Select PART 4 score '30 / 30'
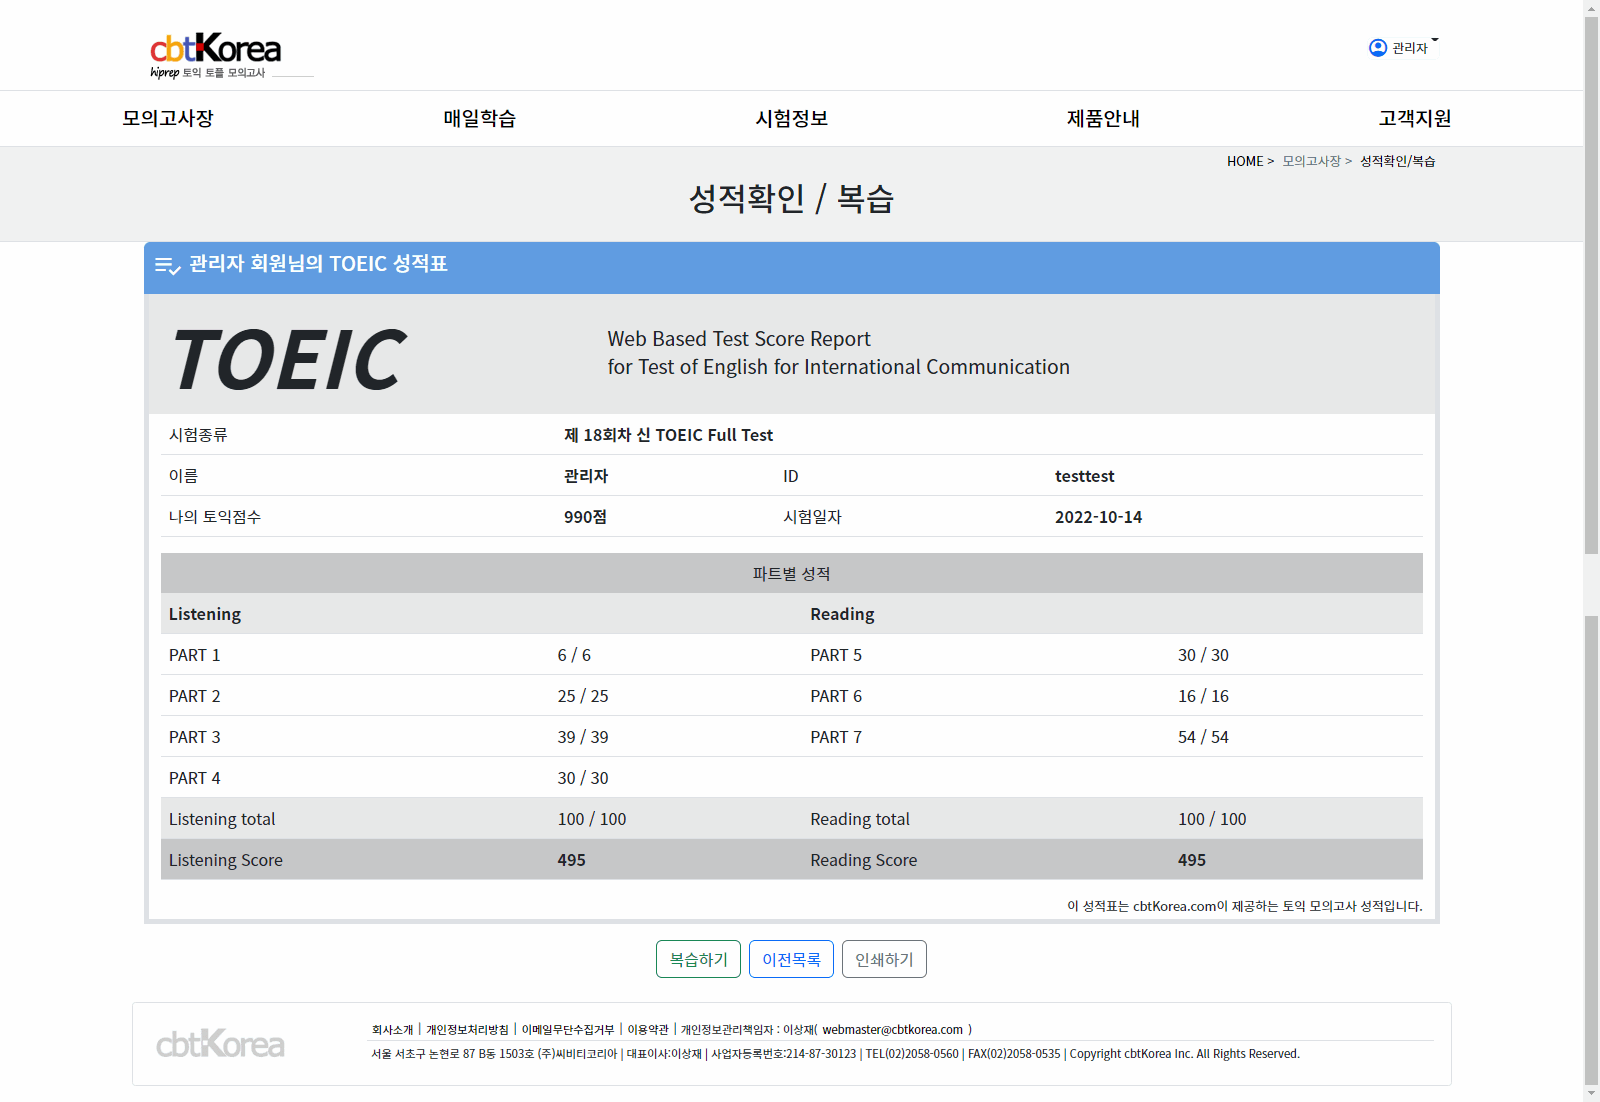Image resolution: width=1600 pixels, height=1102 pixels. pos(583,778)
